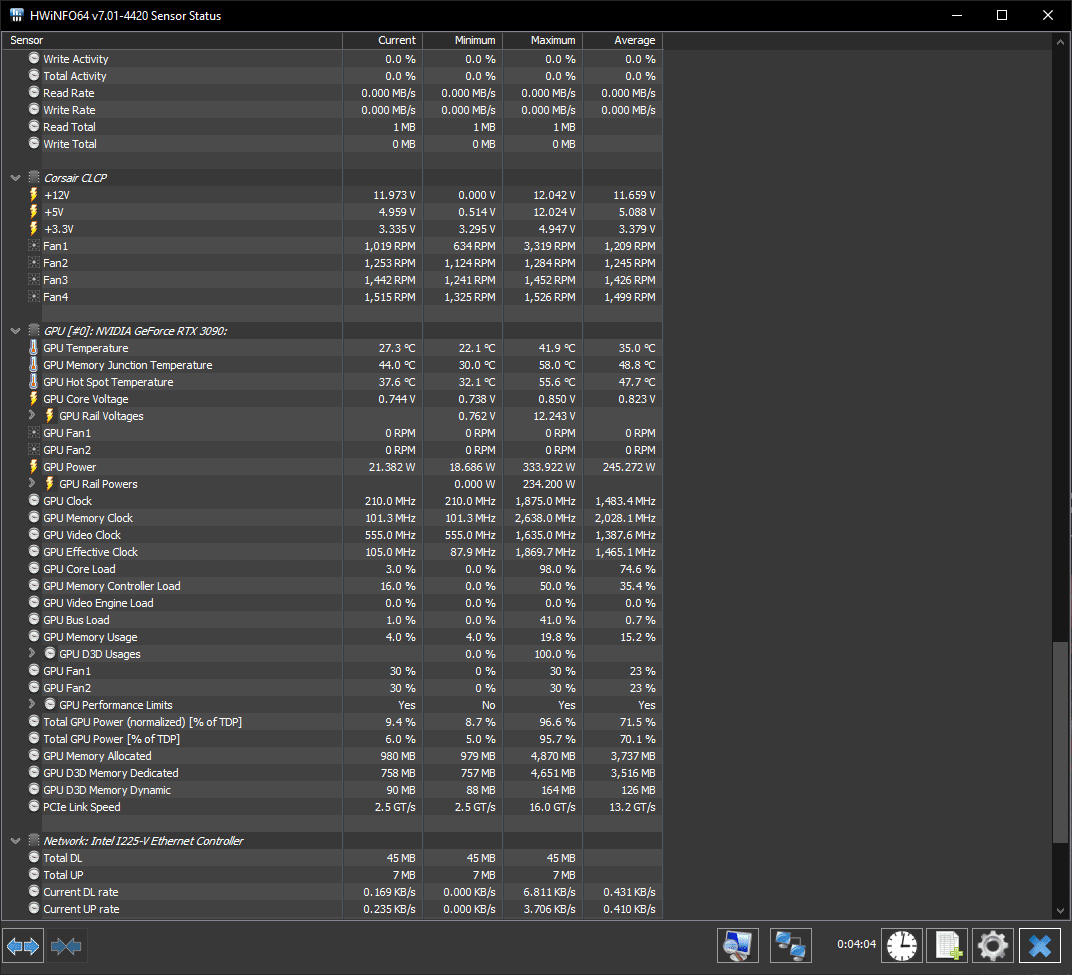Click the GPU Core Load gauge icon
Screen dimensions: 1072x975
point(34,568)
